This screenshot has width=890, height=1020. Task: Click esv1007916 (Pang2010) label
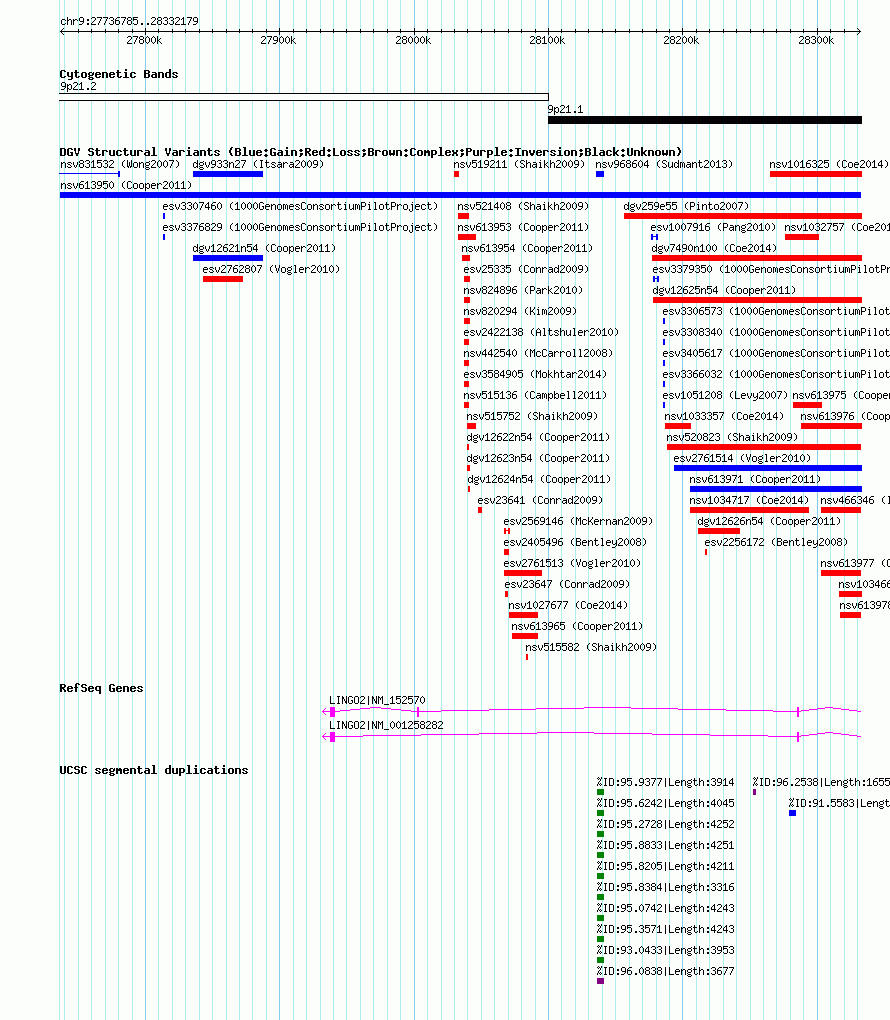click(x=714, y=227)
